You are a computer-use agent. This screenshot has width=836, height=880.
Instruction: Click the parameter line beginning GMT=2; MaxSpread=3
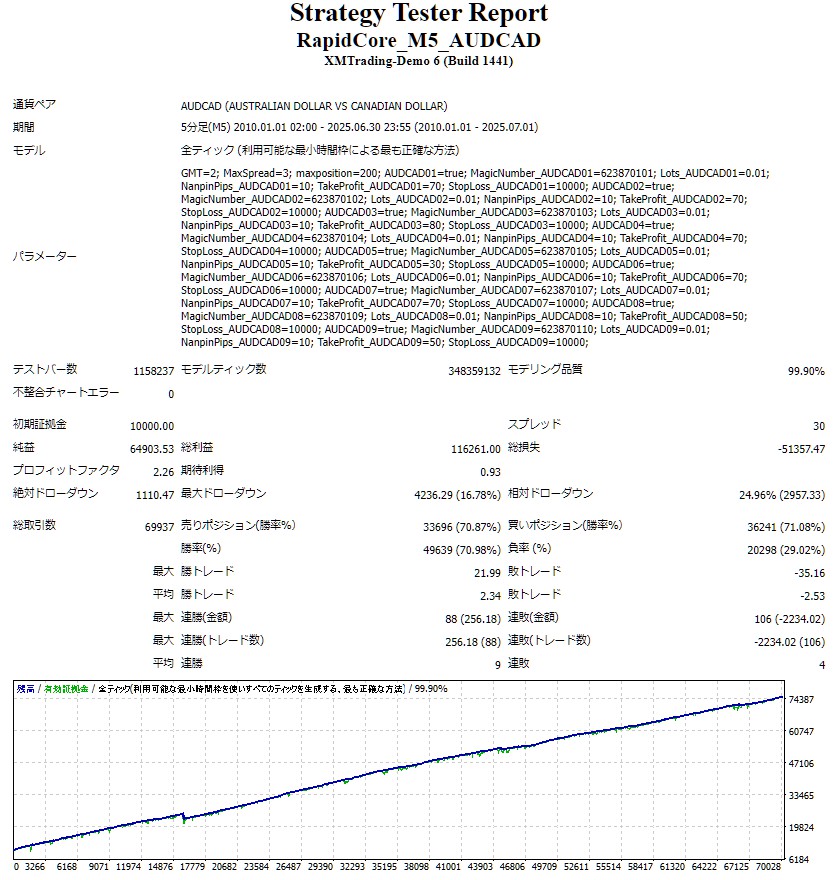click(x=475, y=173)
